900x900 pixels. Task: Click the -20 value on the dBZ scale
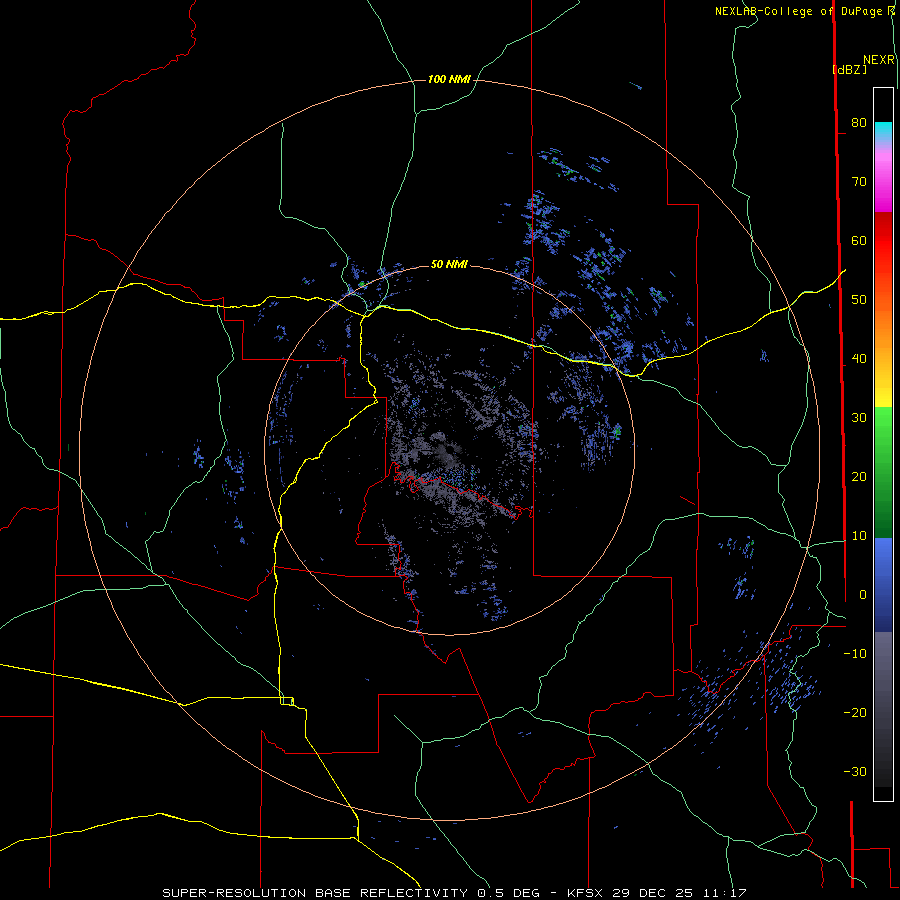pos(855,712)
